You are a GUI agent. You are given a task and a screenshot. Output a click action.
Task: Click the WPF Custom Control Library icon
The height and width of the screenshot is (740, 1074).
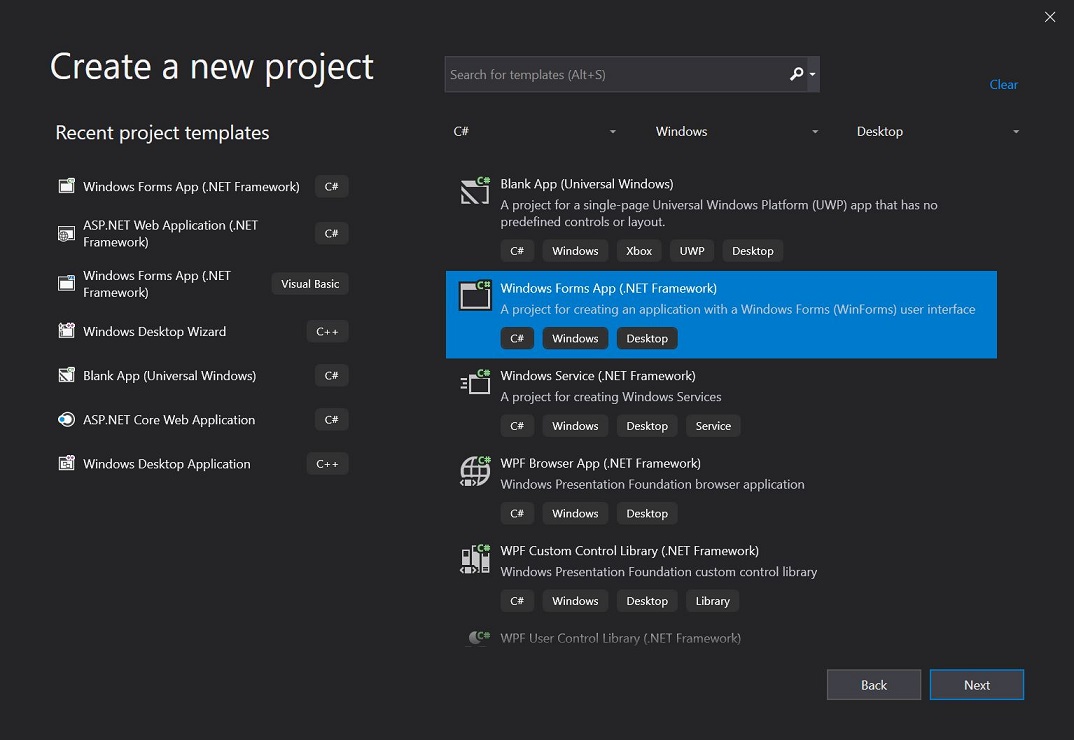tap(475, 558)
